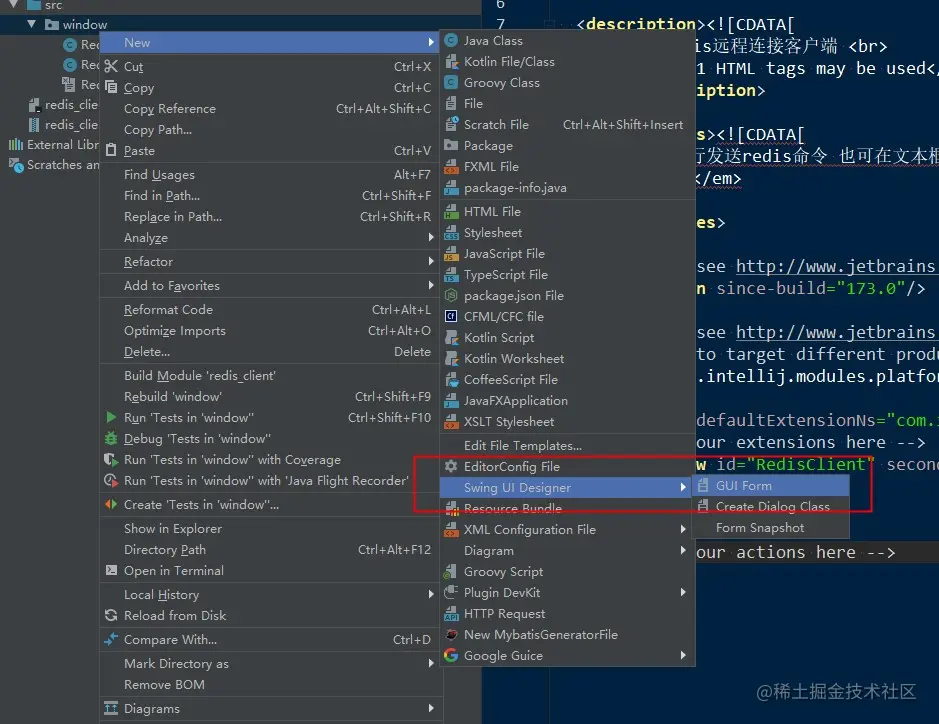Click the Java Class icon
This screenshot has height=724, width=939.
pos(451,41)
